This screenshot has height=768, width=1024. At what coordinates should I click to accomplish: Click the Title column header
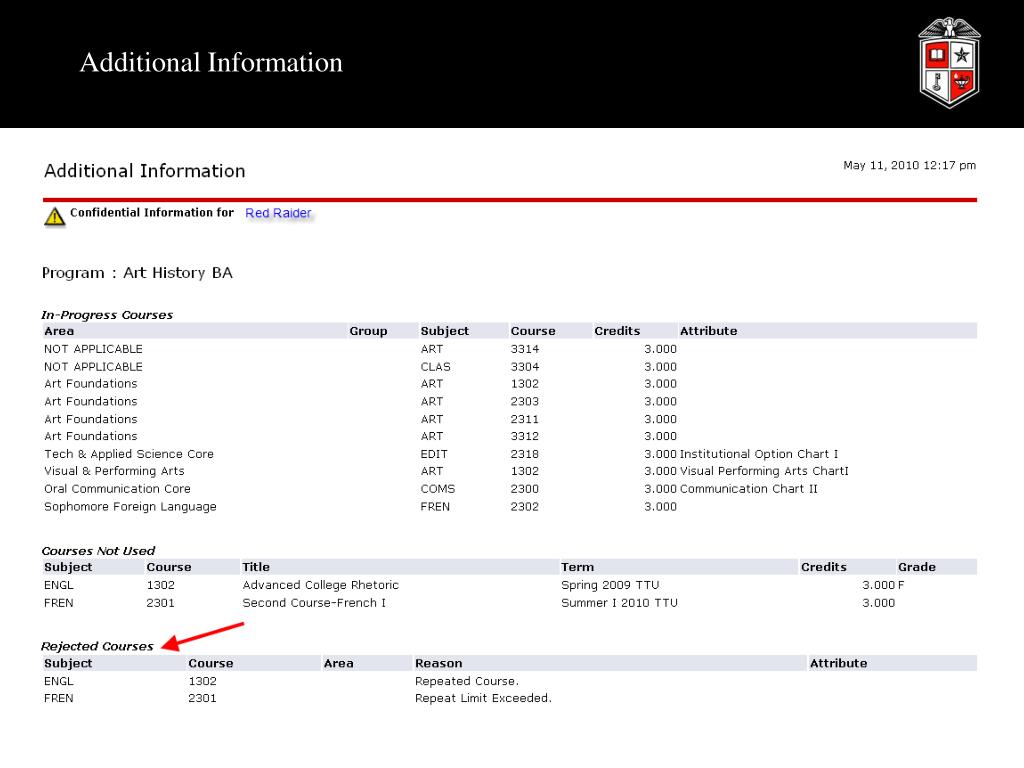[x=256, y=567]
